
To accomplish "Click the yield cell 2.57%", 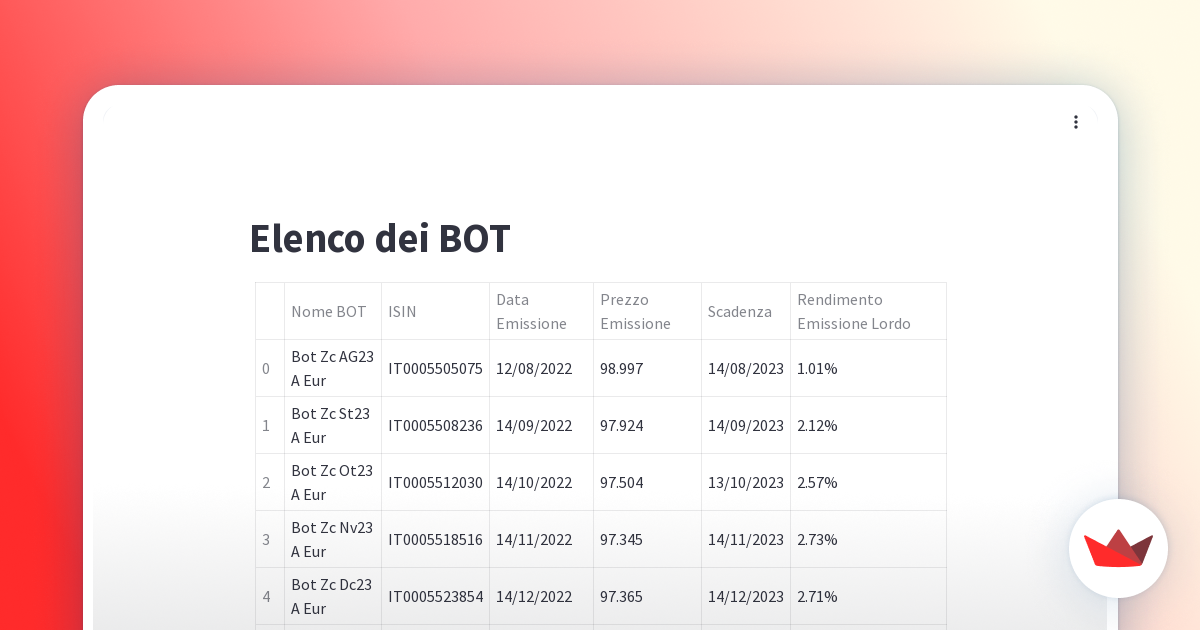I will (869, 482).
